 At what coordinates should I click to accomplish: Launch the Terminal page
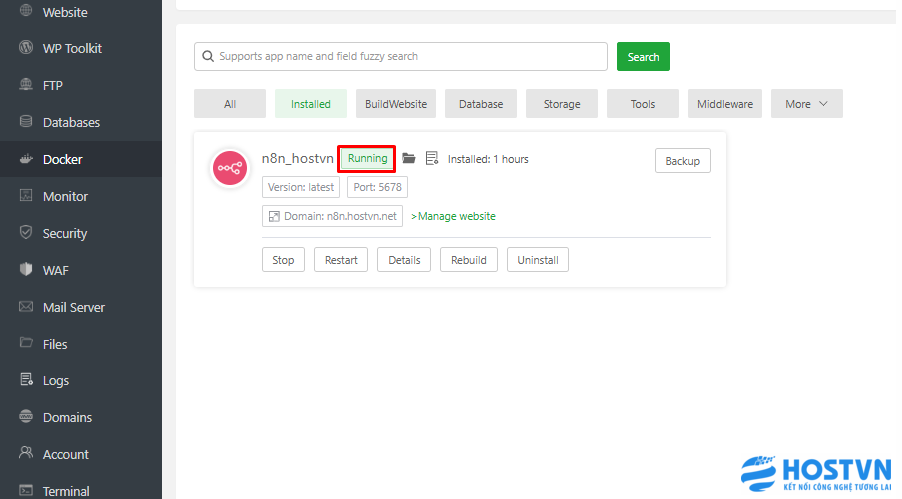click(66, 491)
